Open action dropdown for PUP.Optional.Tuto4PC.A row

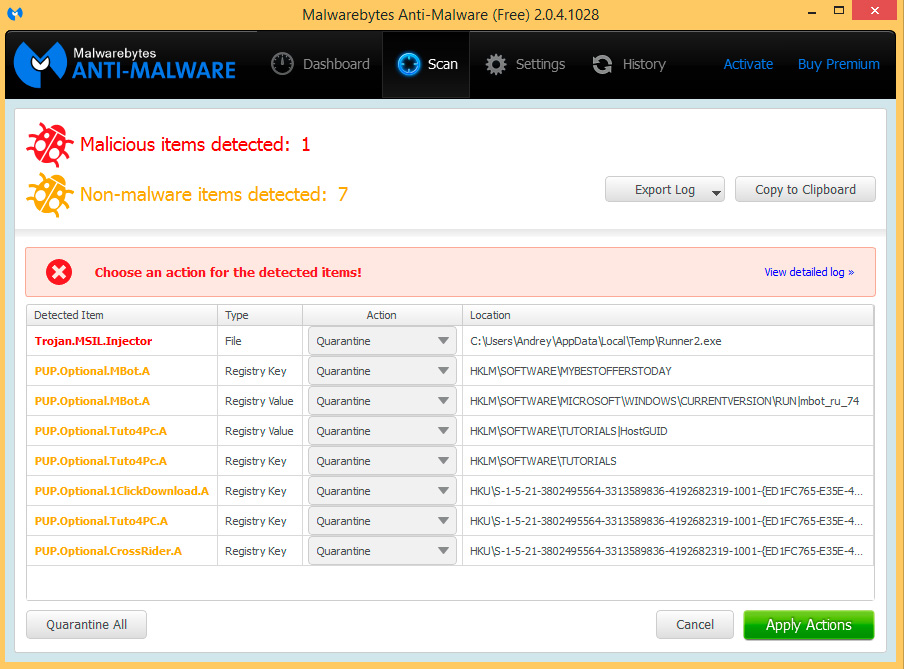[x=382, y=521]
